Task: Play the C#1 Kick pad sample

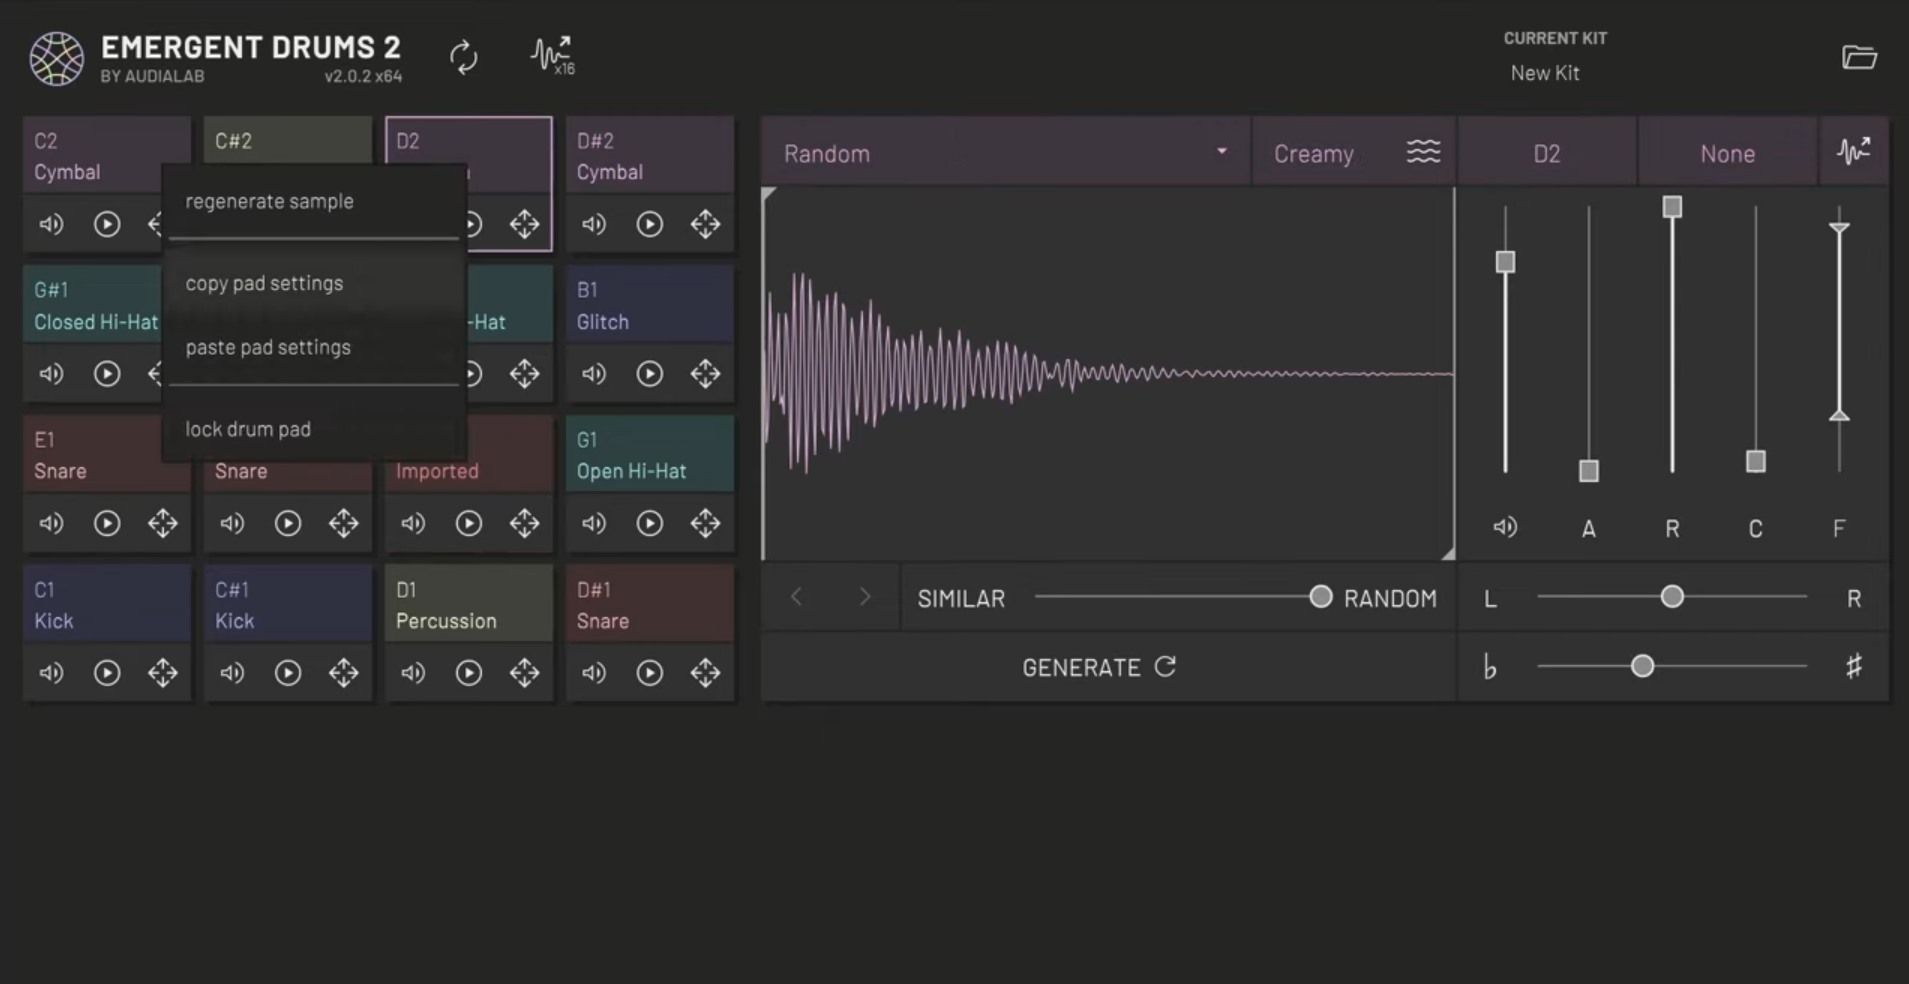Action: pos(288,673)
